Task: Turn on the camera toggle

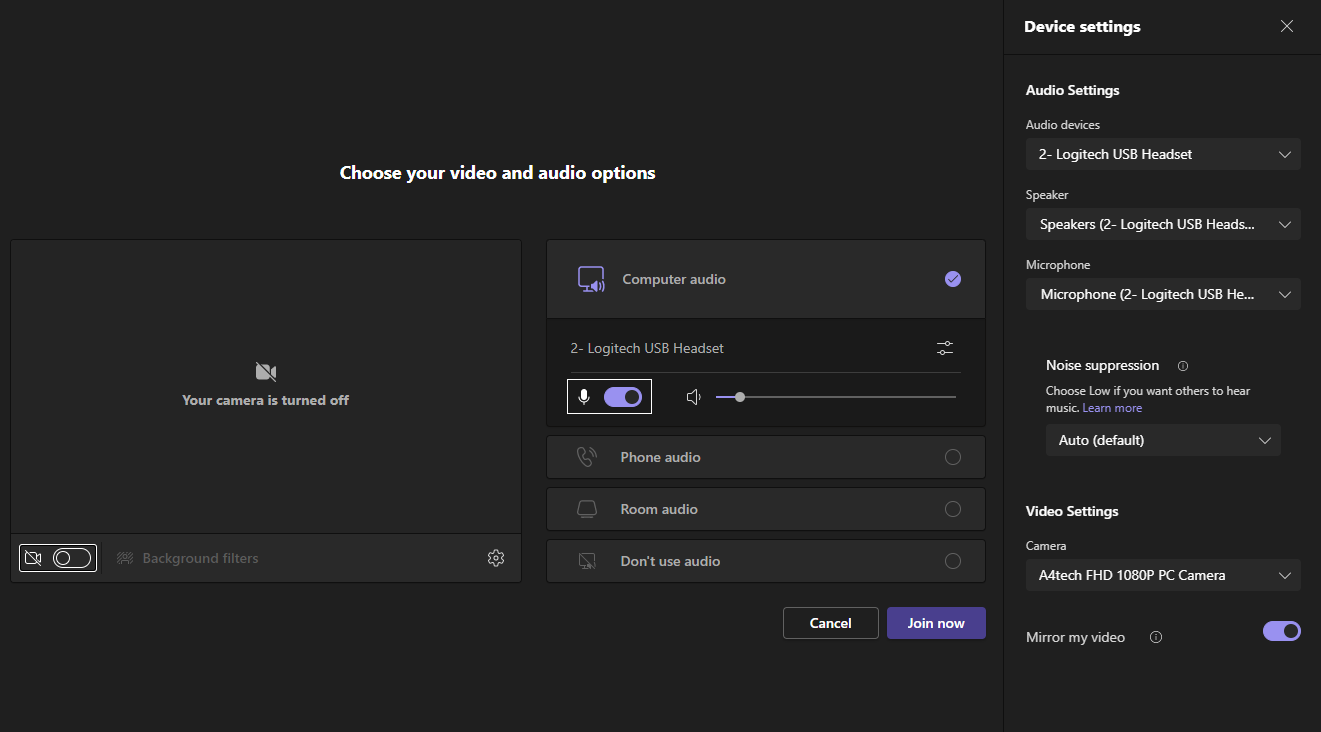Action: click(x=72, y=558)
